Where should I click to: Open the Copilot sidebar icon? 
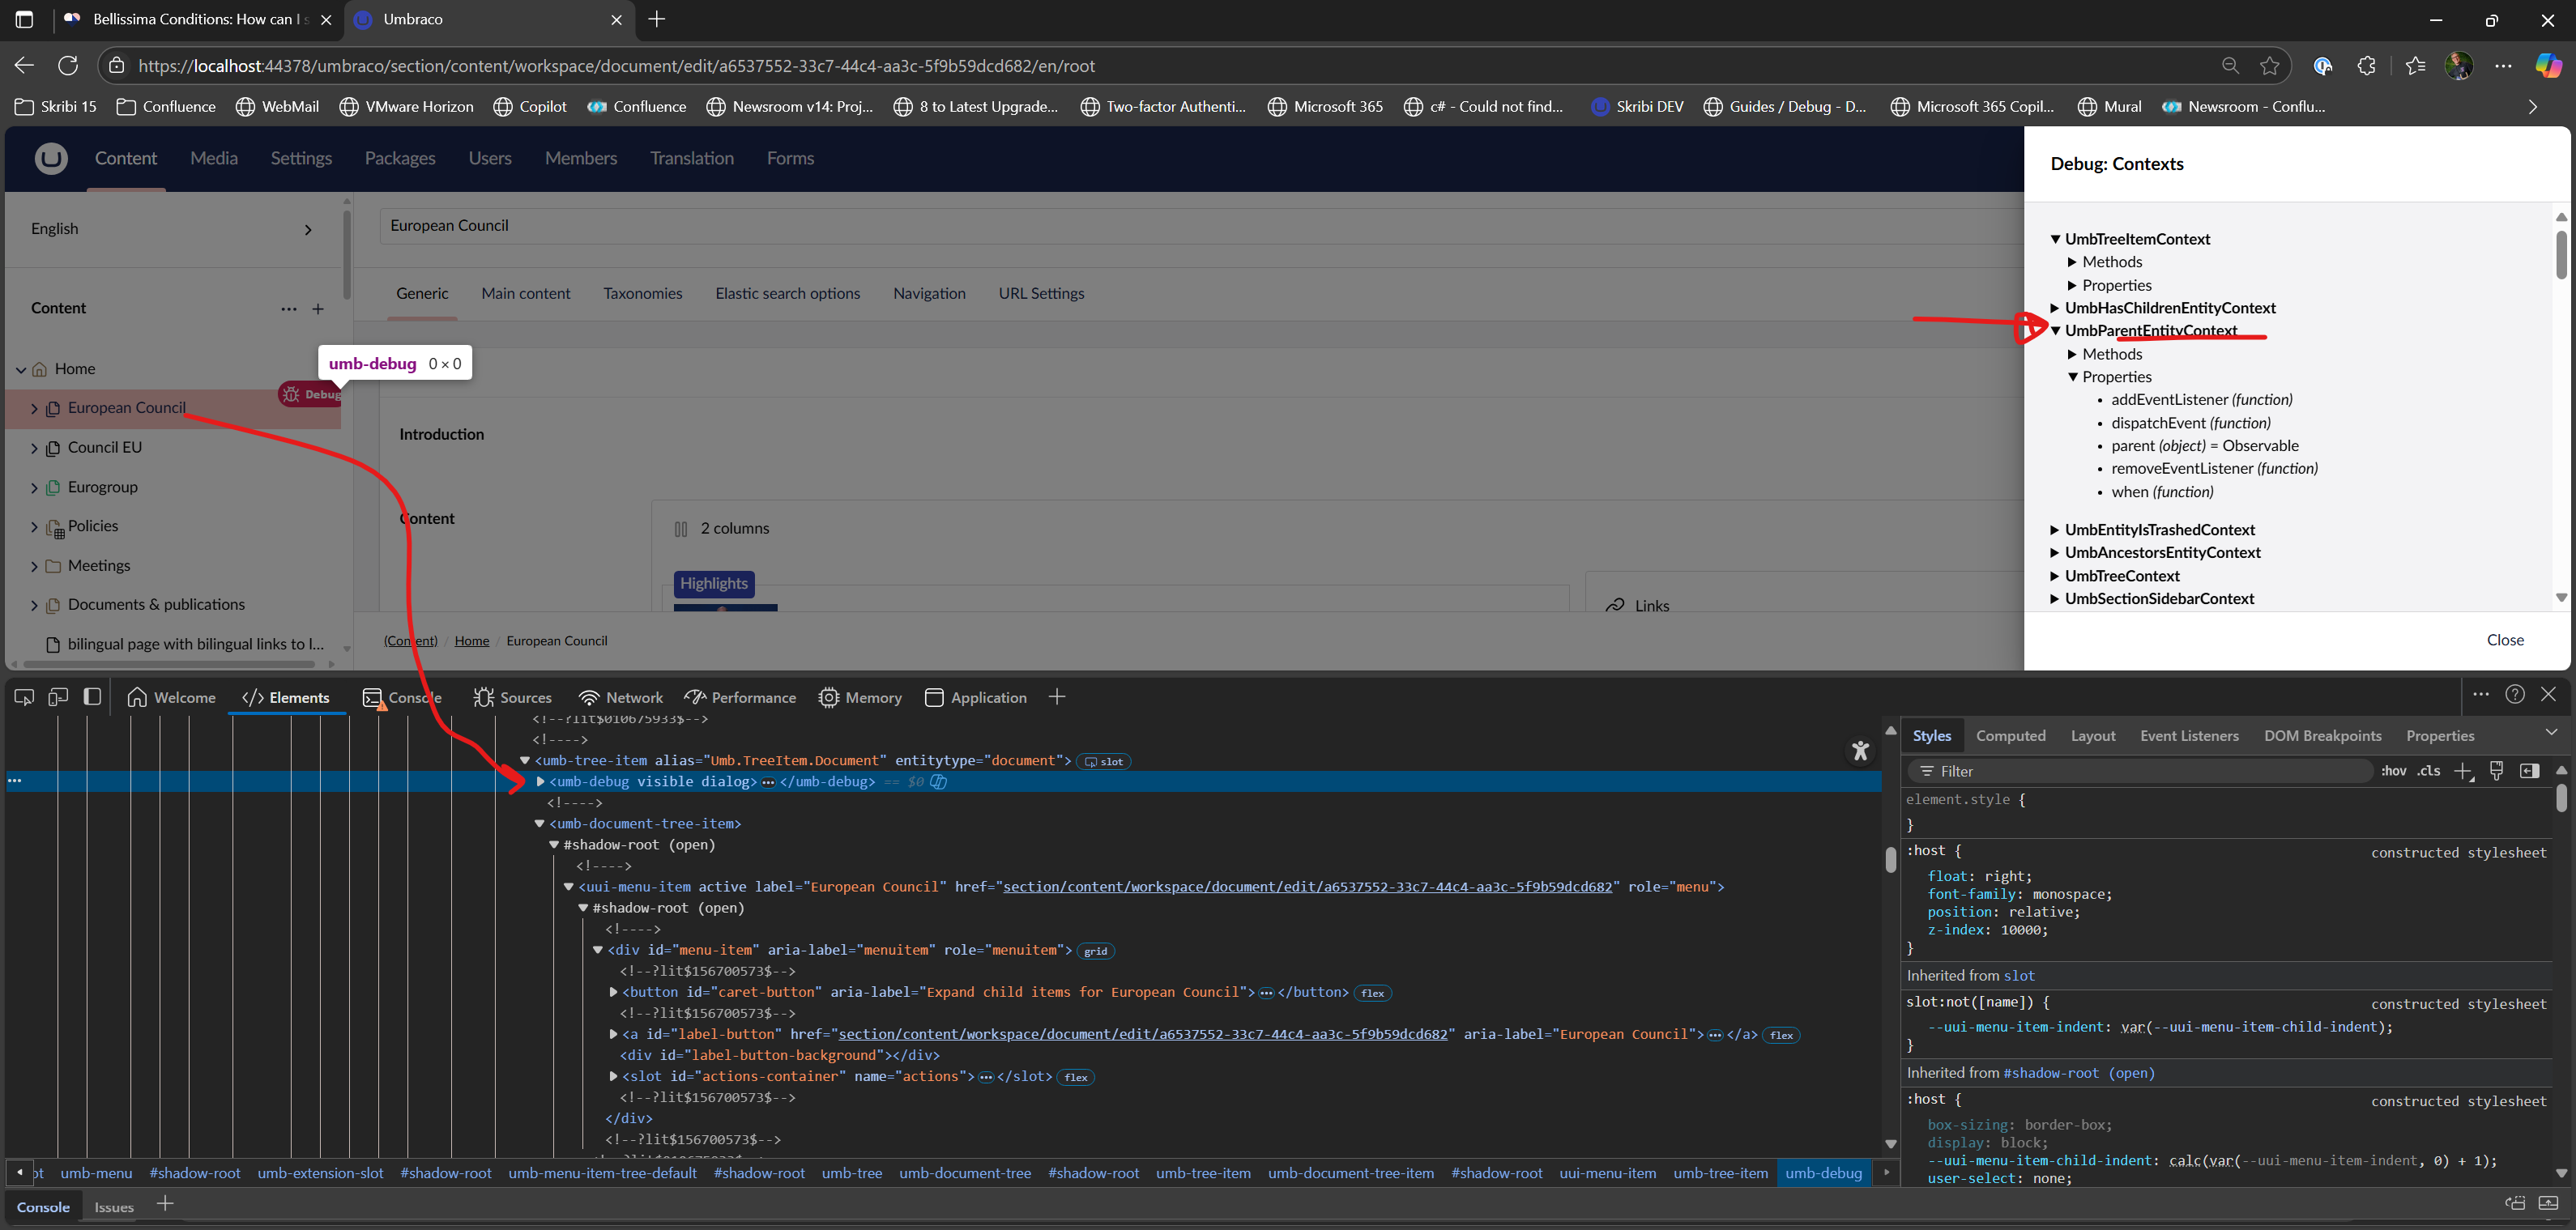[2548, 66]
